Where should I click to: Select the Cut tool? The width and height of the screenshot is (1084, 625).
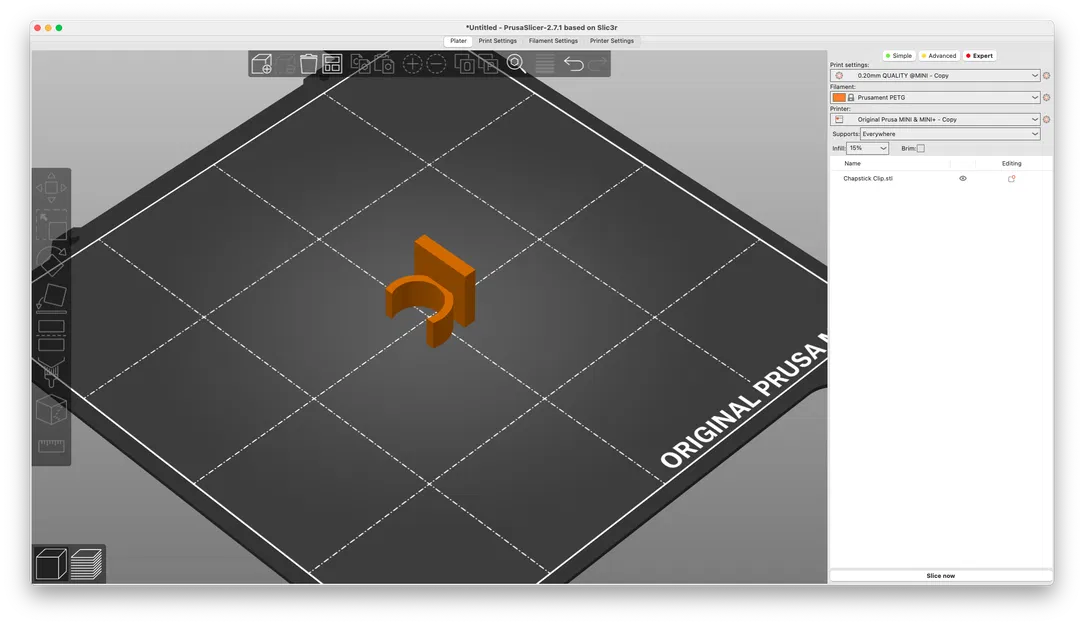pos(51,335)
